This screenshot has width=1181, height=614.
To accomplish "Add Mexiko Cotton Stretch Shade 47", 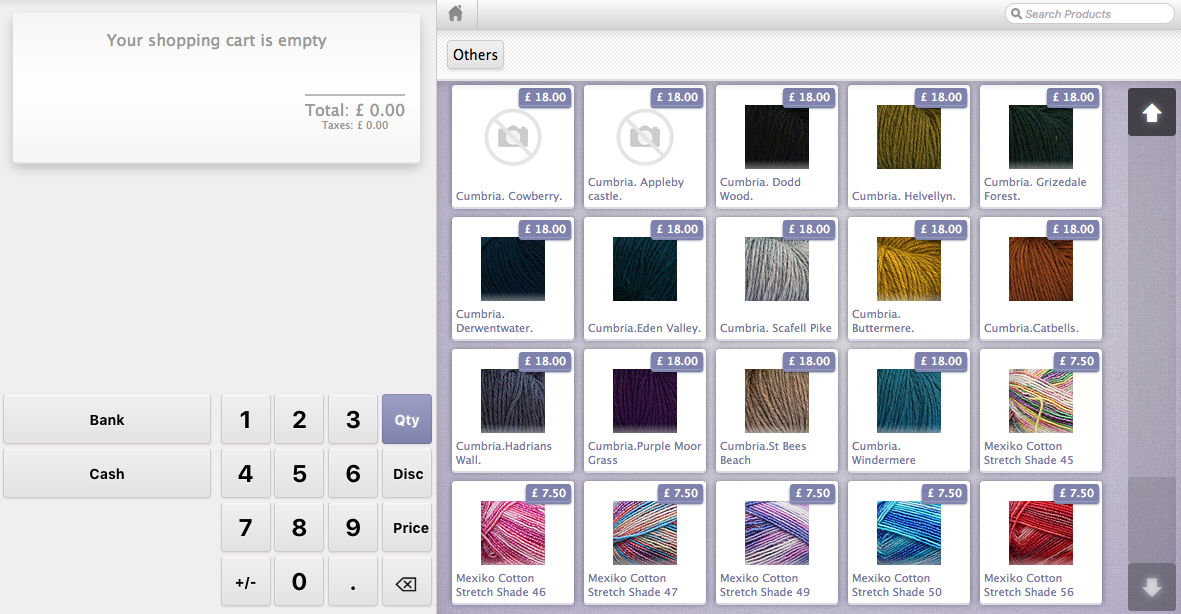I will click(645, 542).
